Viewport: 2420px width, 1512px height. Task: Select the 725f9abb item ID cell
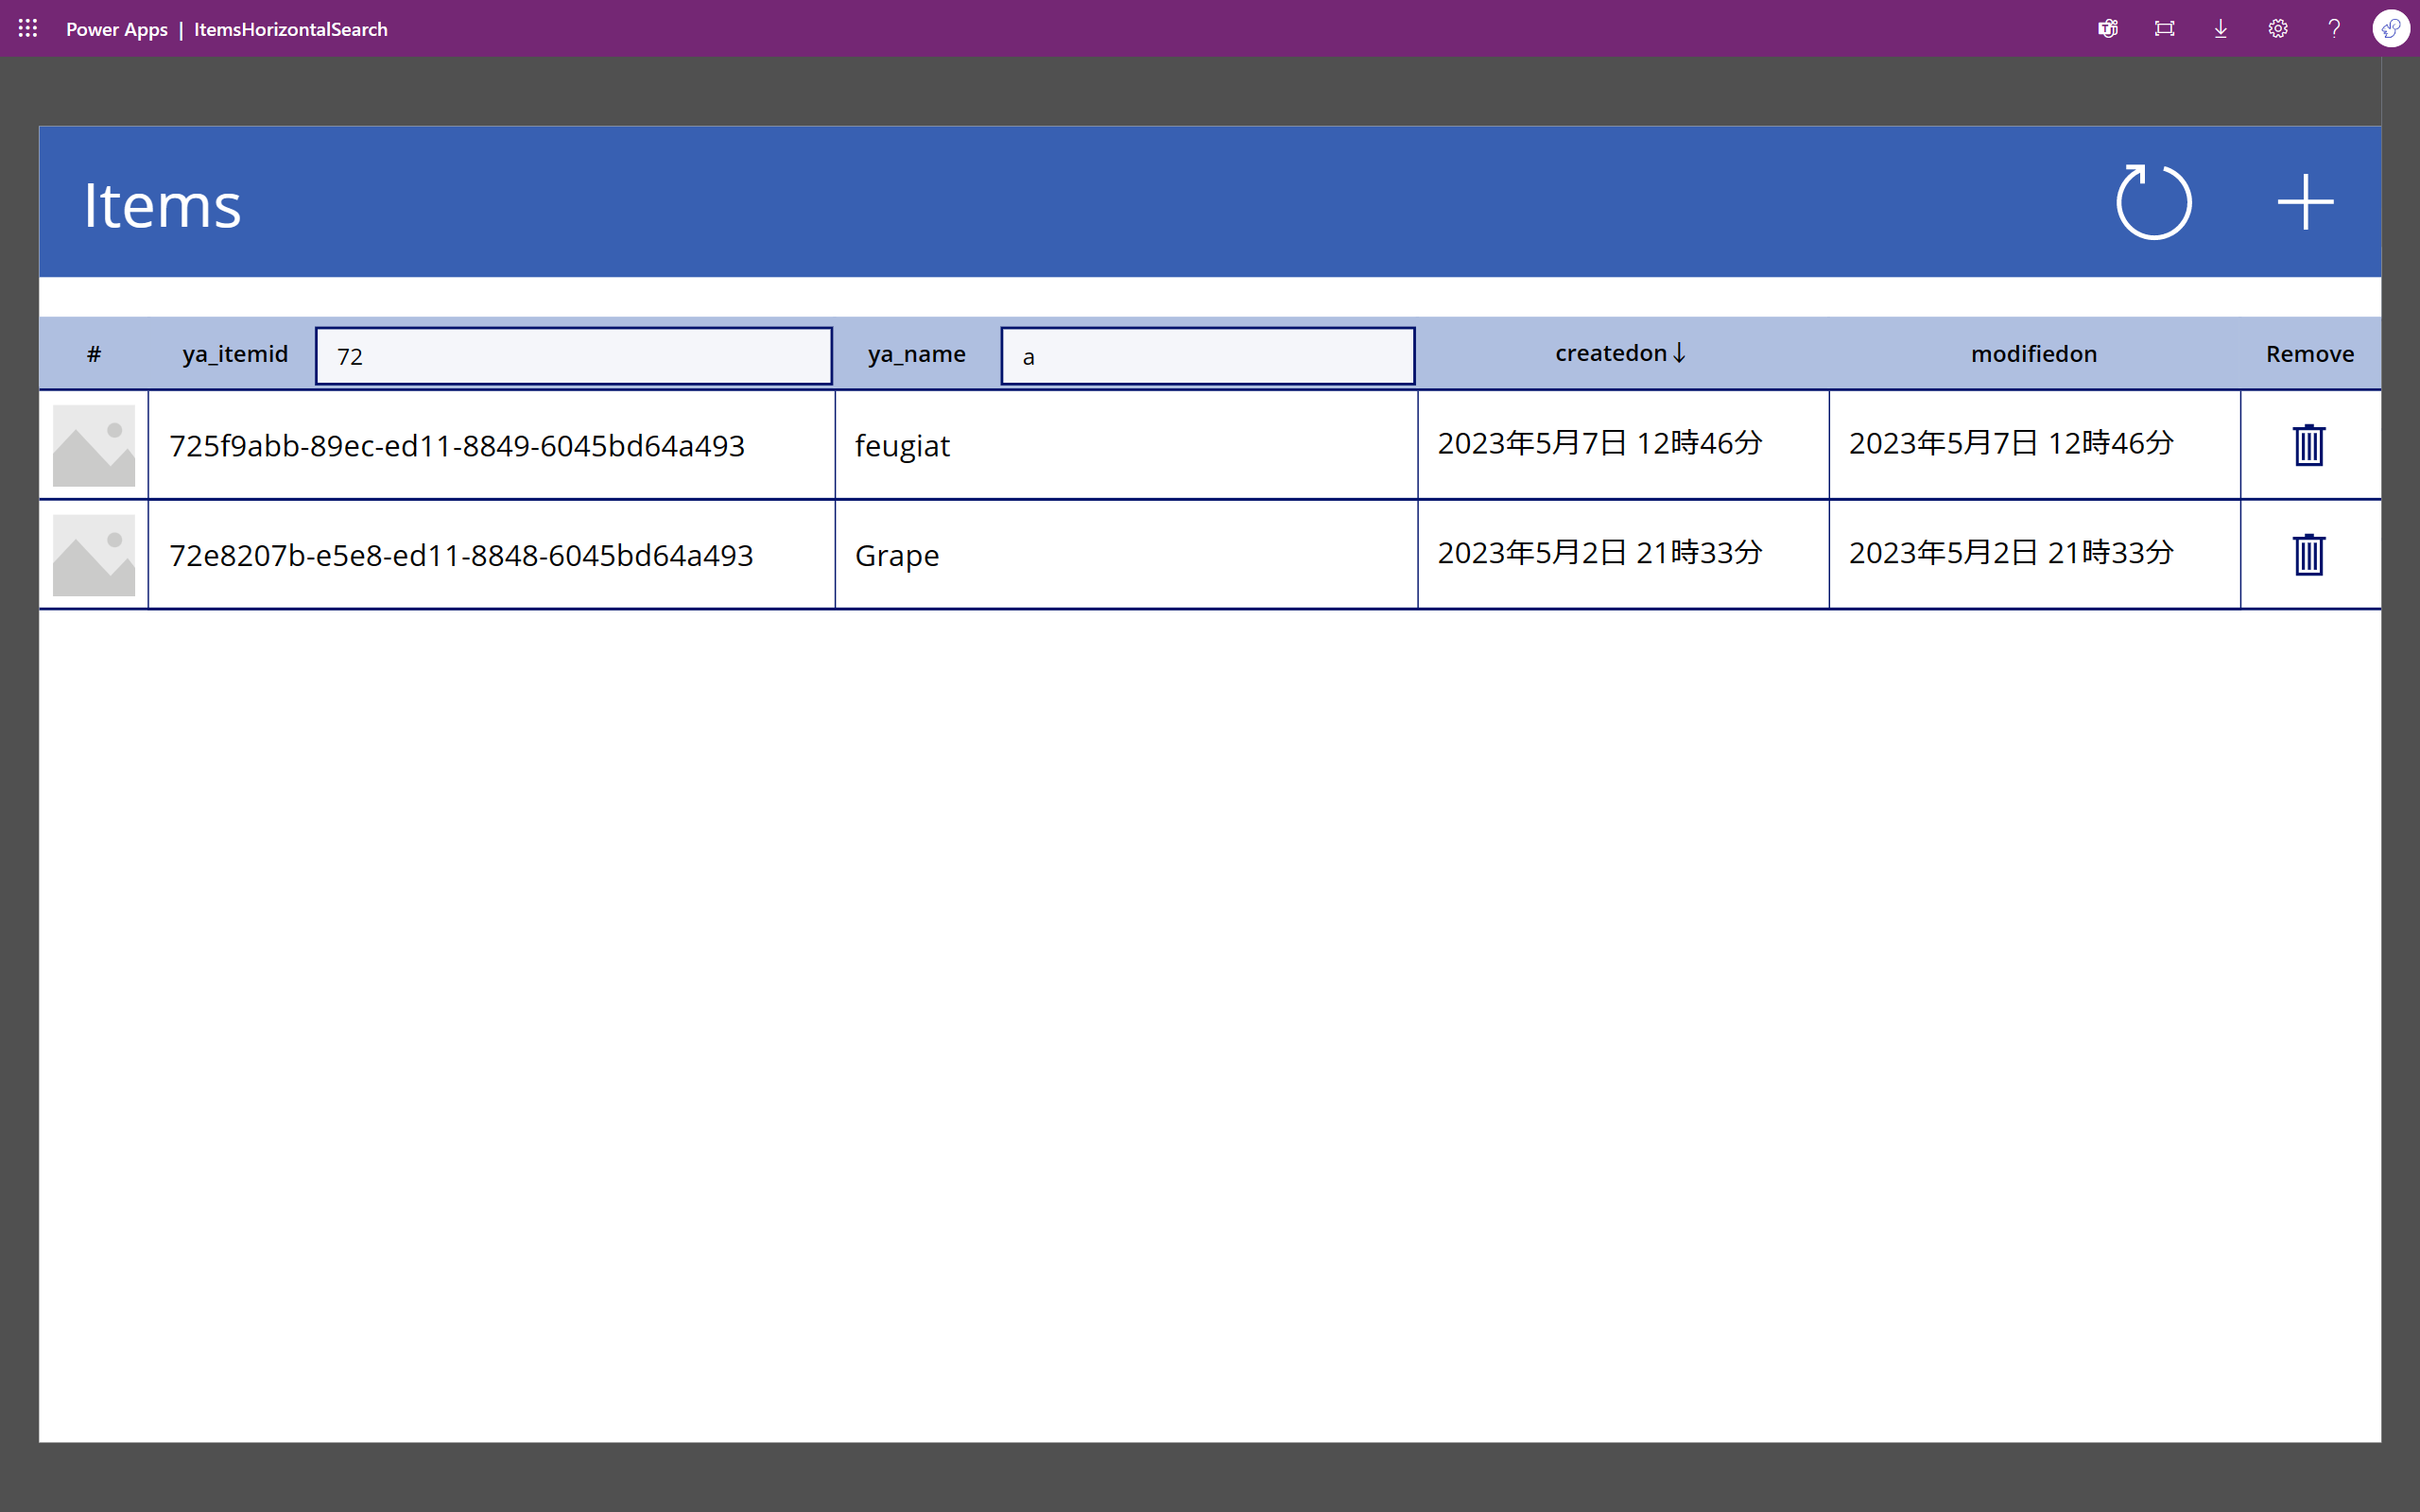click(x=457, y=446)
